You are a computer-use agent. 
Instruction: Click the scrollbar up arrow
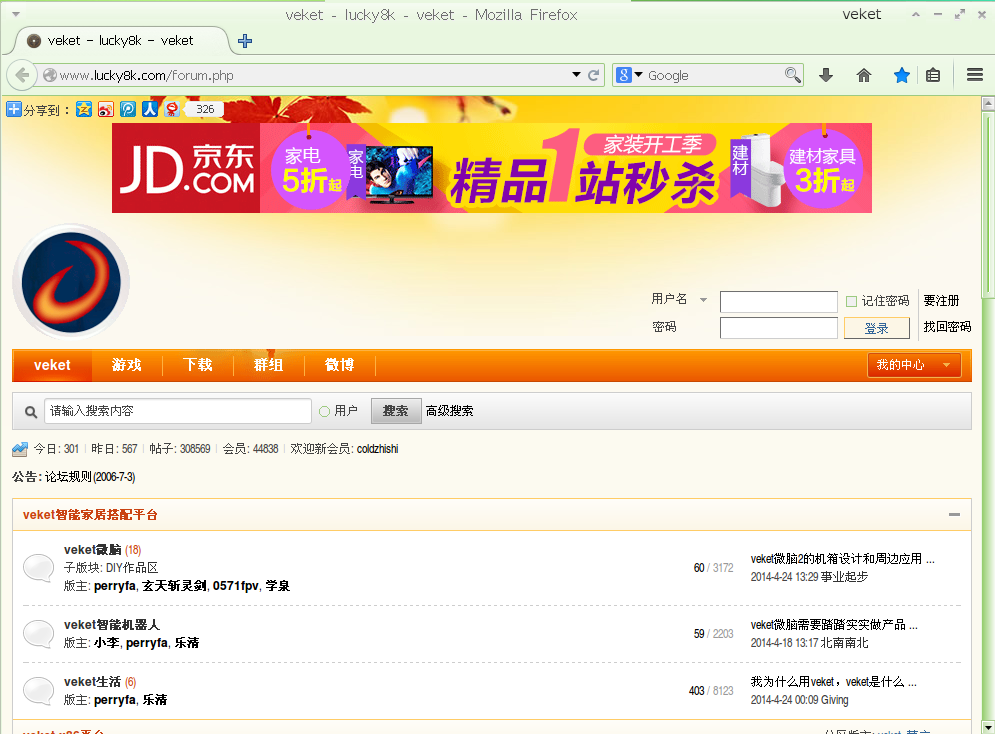(x=988, y=103)
